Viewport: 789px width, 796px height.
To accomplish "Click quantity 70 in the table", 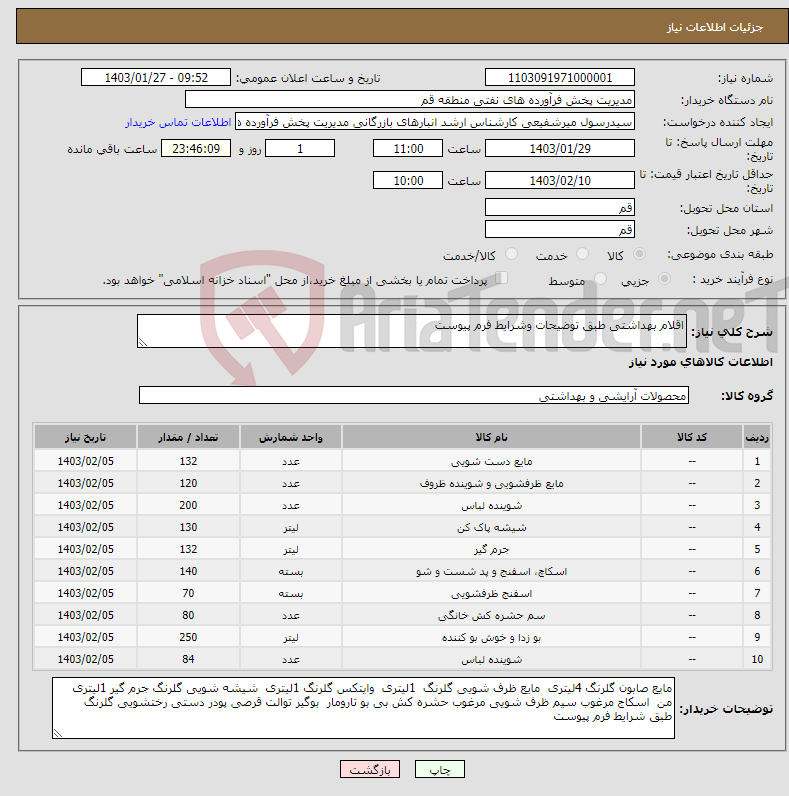I will point(188,593).
